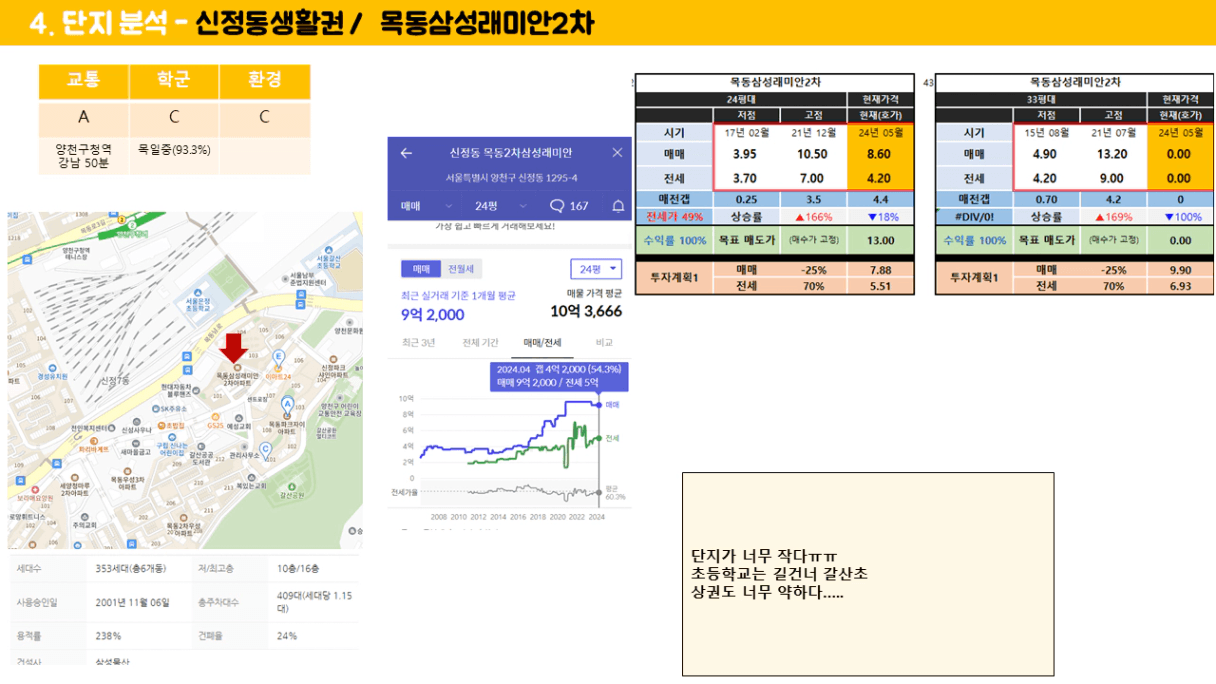This screenshot has width=1216, height=684.
Task: Close the 신정동 목동2차삼성래미안 panel
Action: [x=617, y=153]
